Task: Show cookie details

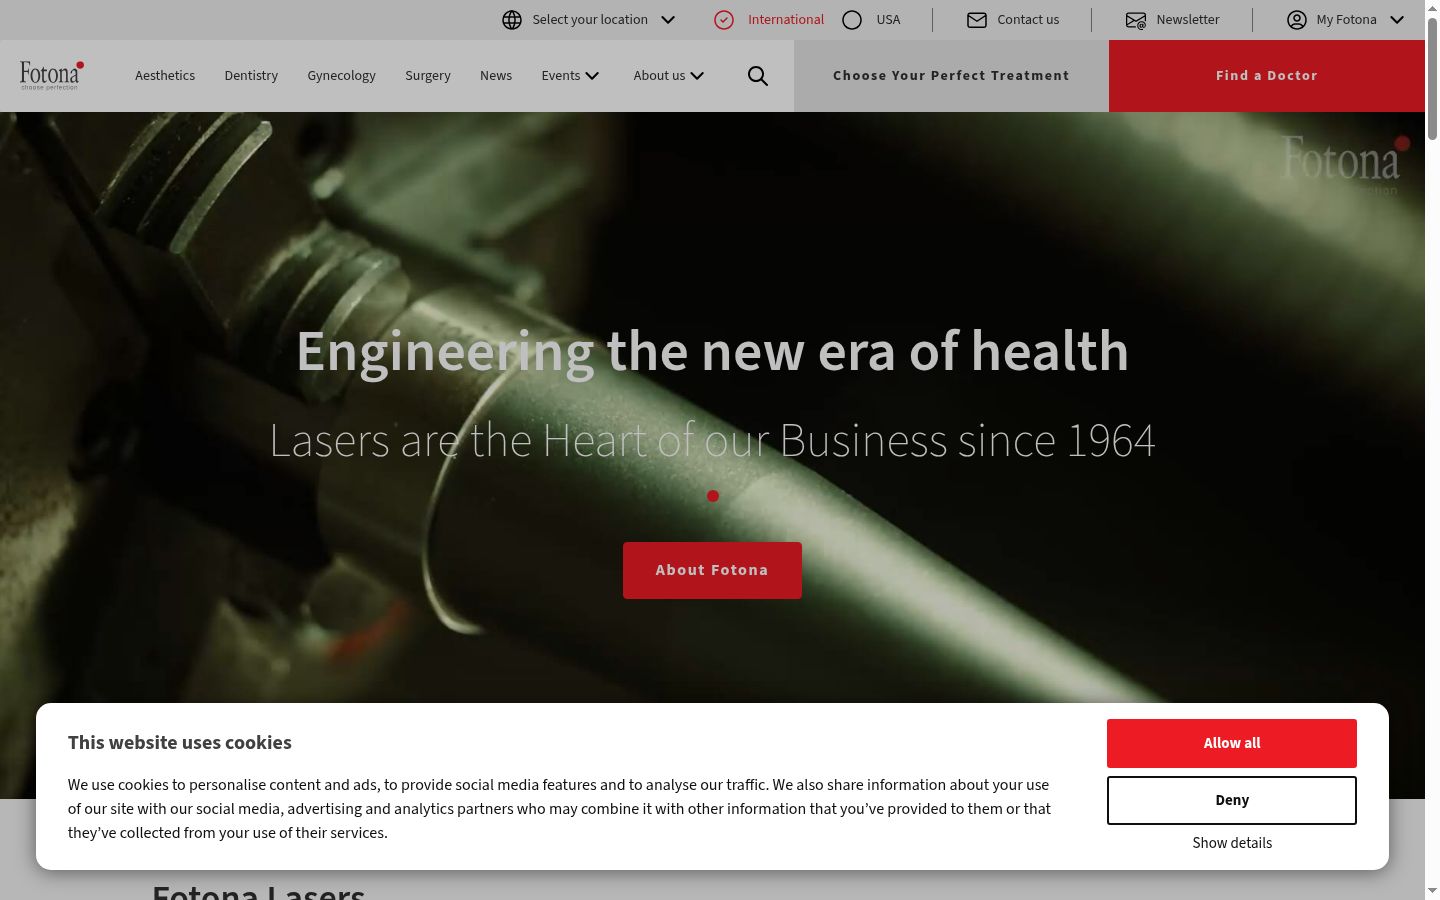Action: click(x=1232, y=843)
